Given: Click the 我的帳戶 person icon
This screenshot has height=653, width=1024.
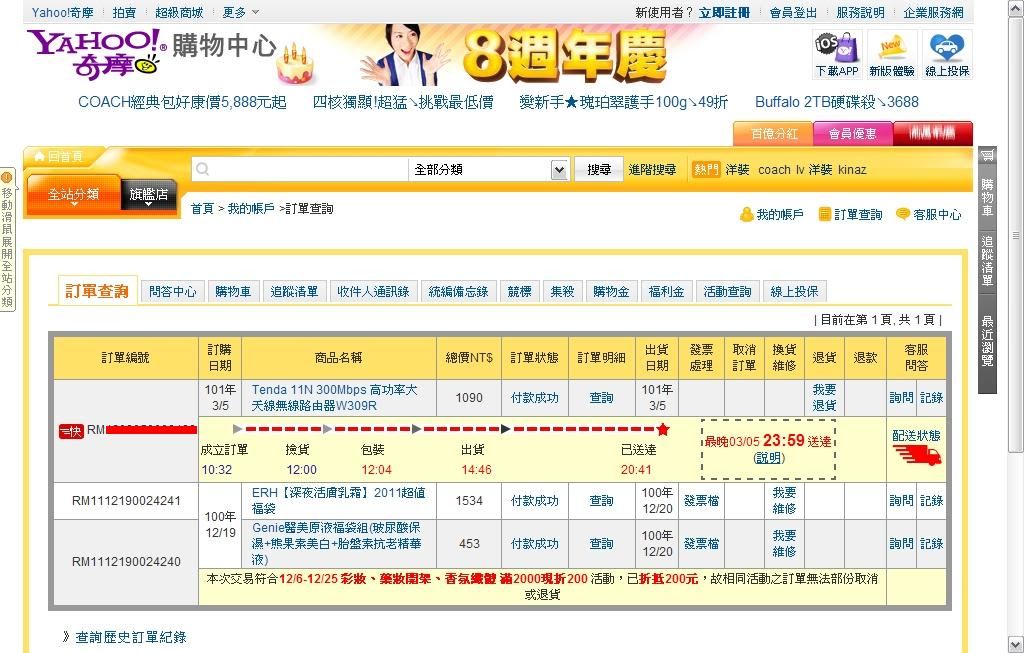Looking at the screenshot, I should click(x=746, y=215).
